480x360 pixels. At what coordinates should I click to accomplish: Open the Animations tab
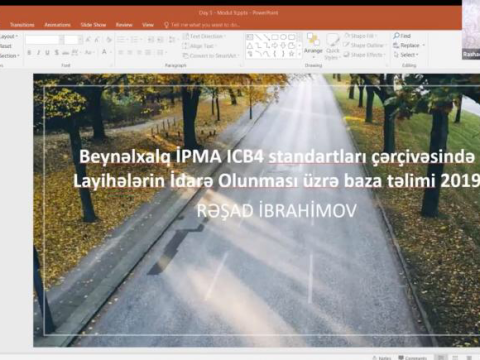pyautogui.click(x=57, y=25)
